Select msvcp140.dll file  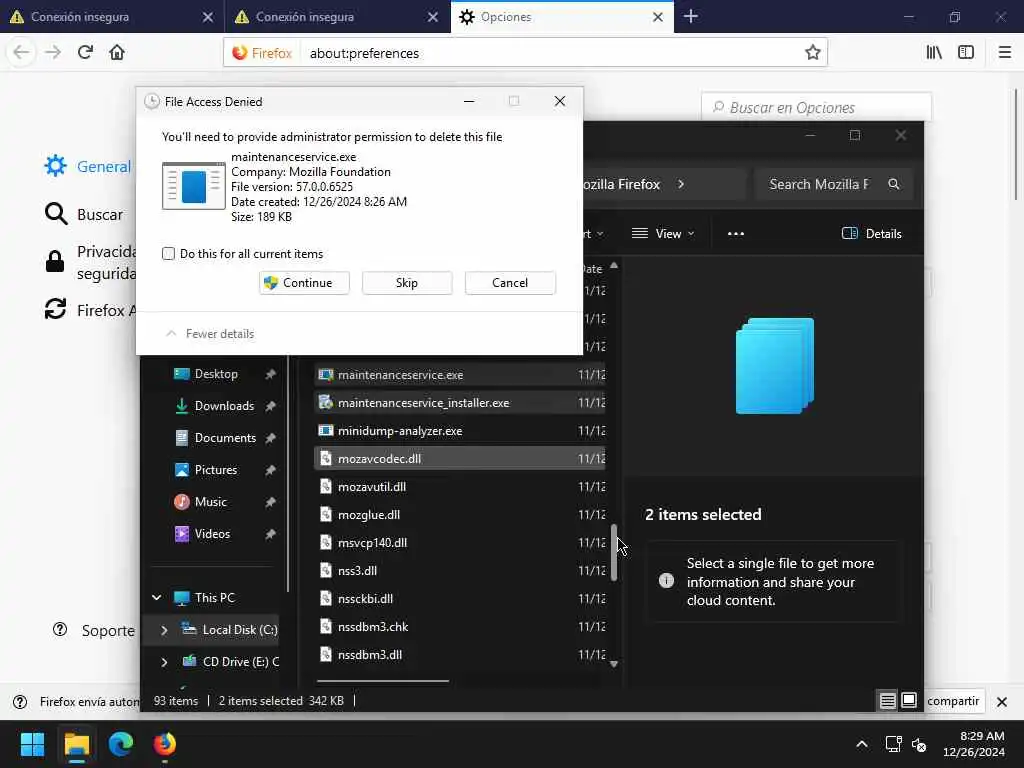(460, 543)
